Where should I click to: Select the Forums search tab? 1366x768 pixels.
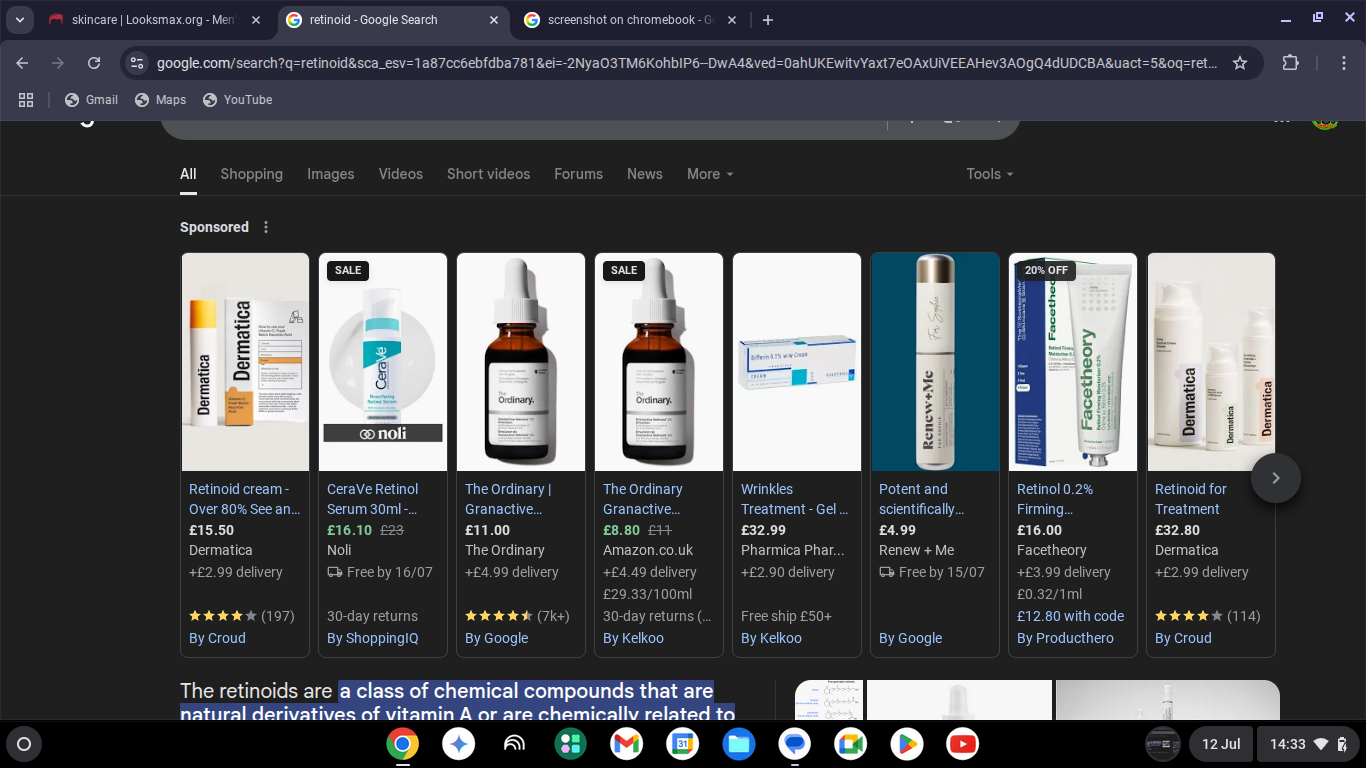tap(578, 174)
